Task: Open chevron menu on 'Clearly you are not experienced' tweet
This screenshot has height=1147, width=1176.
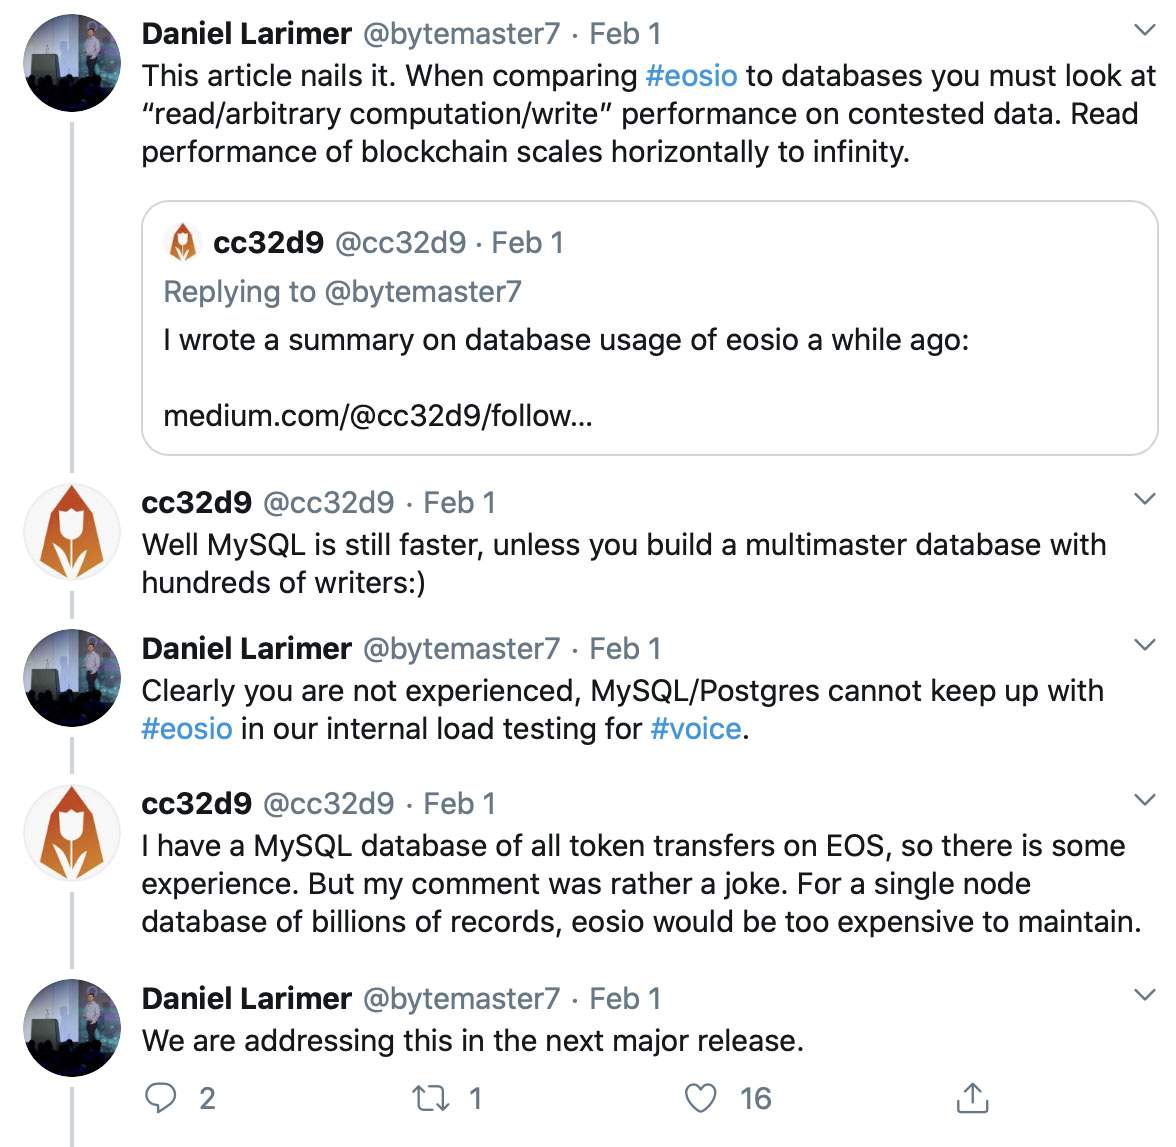Action: (x=1145, y=645)
